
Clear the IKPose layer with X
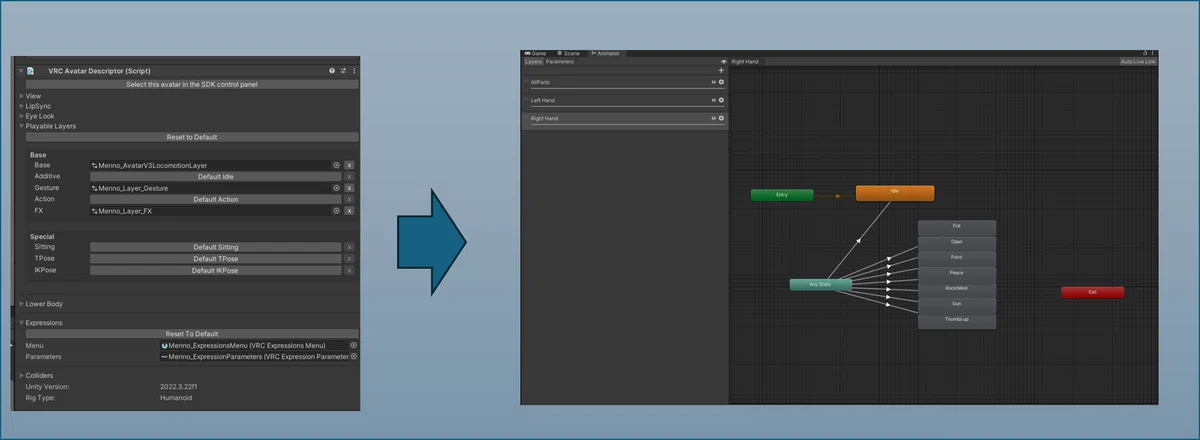point(349,270)
